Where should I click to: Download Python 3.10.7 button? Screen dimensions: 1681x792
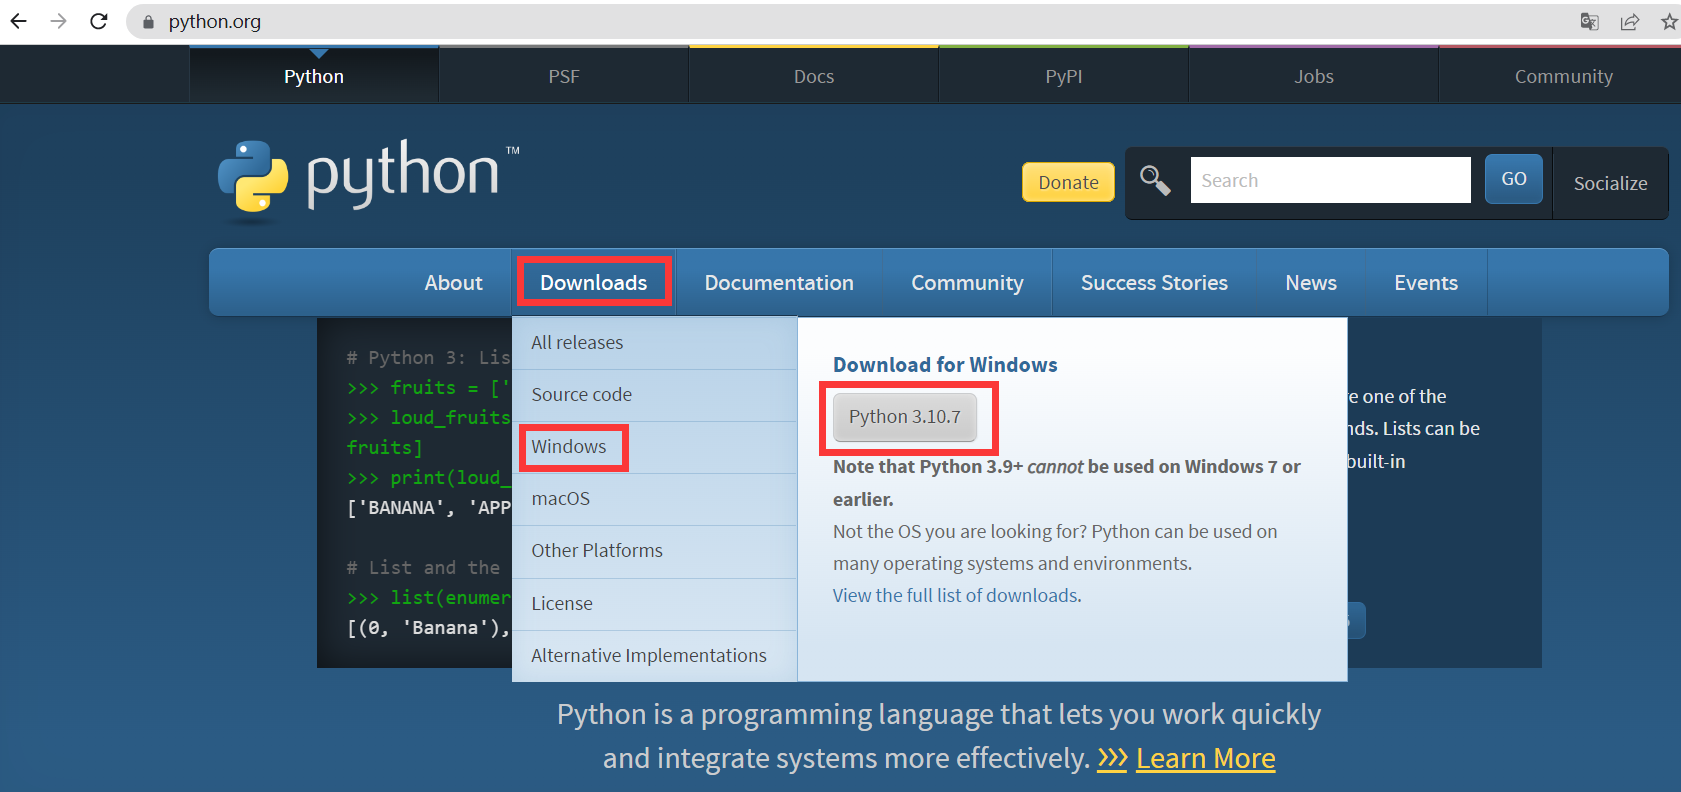point(905,417)
